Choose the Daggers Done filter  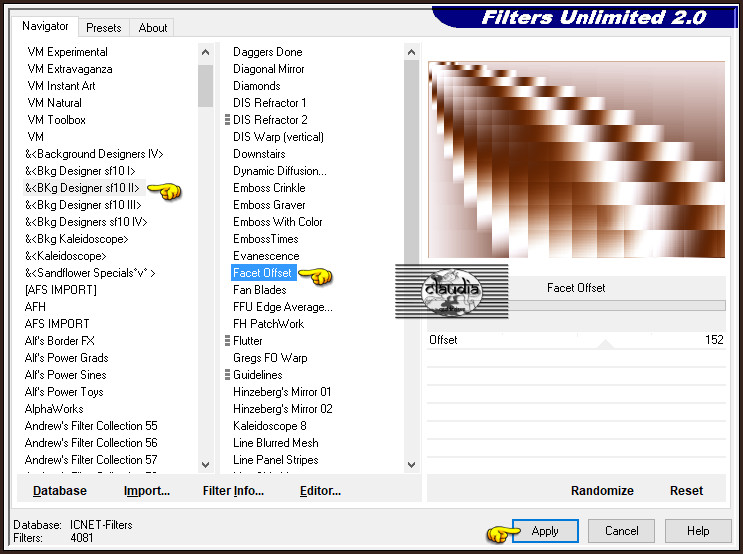click(268, 52)
